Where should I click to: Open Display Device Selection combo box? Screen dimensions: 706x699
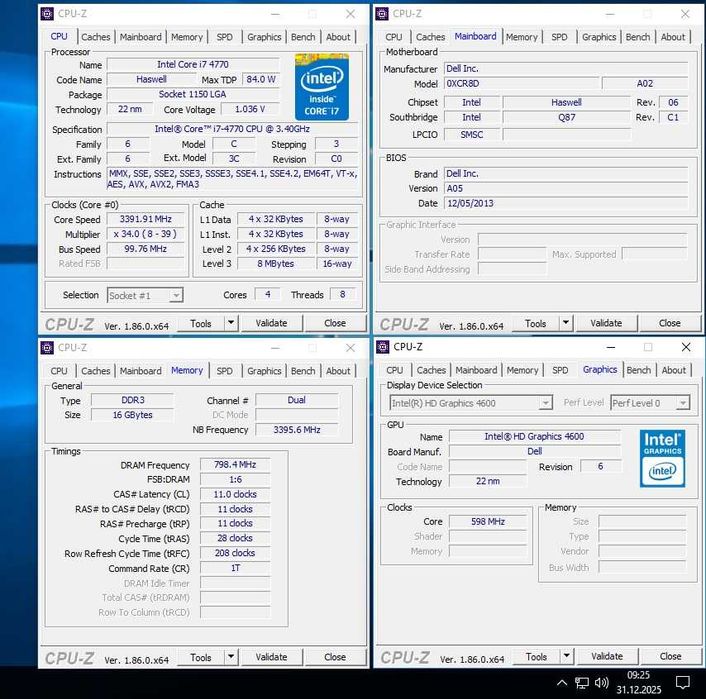pyautogui.click(x=471, y=403)
